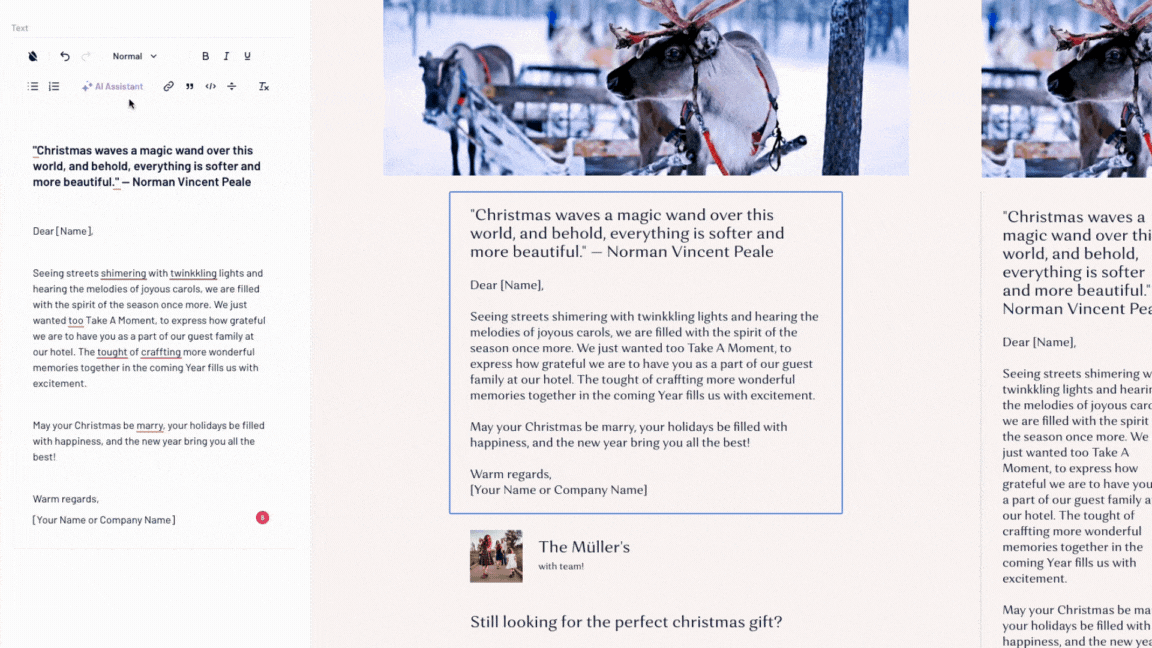This screenshot has height=648, width=1152.
Task: Clear text formatting with the Tx icon
Action: tap(264, 87)
